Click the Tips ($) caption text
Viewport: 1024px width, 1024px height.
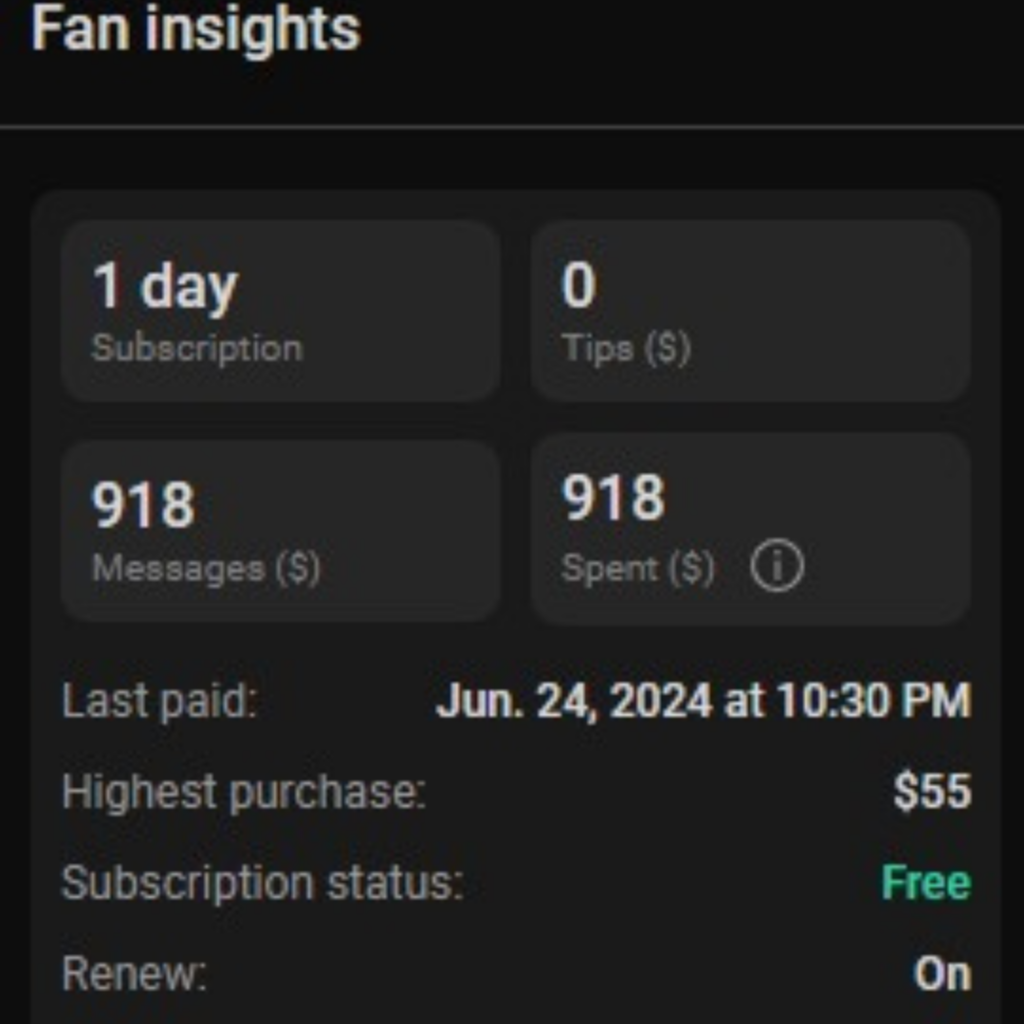[x=626, y=347]
